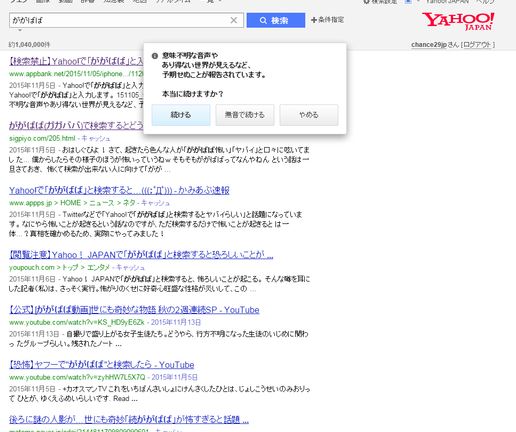Click the ログアウト logout link

478,45
